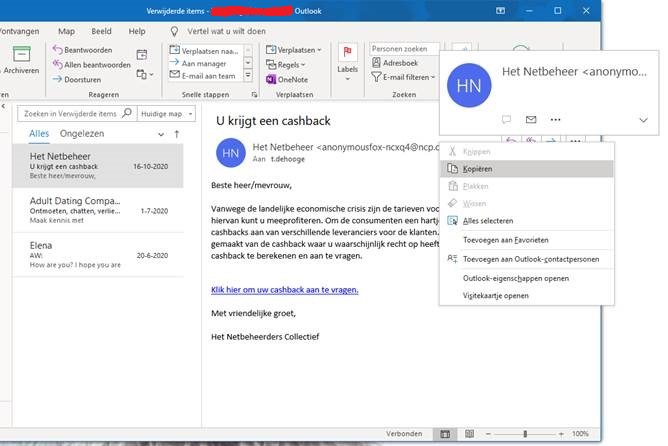Image resolution: width=668 pixels, height=446 pixels.
Task: Choose Toevoegen aan Outlook-contactpersonen
Action: click(x=527, y=259)
